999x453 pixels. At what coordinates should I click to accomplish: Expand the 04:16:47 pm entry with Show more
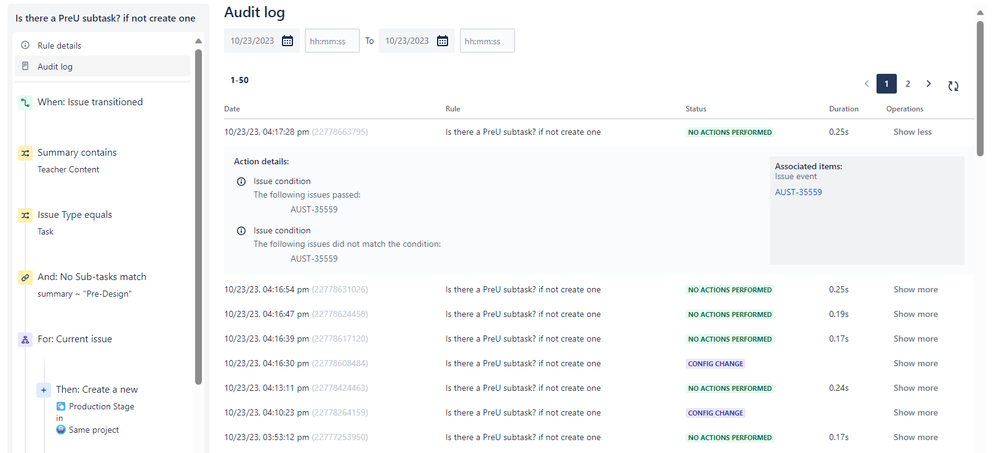click(916, 314)
